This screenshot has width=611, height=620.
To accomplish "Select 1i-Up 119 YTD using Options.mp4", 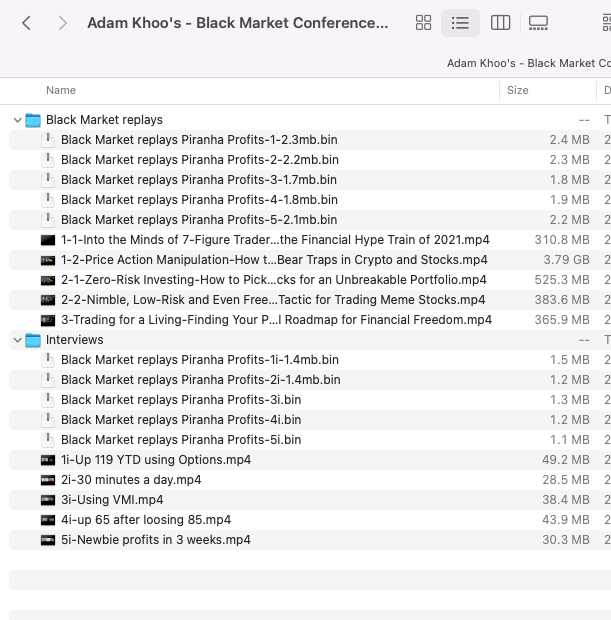I will 310,460.
